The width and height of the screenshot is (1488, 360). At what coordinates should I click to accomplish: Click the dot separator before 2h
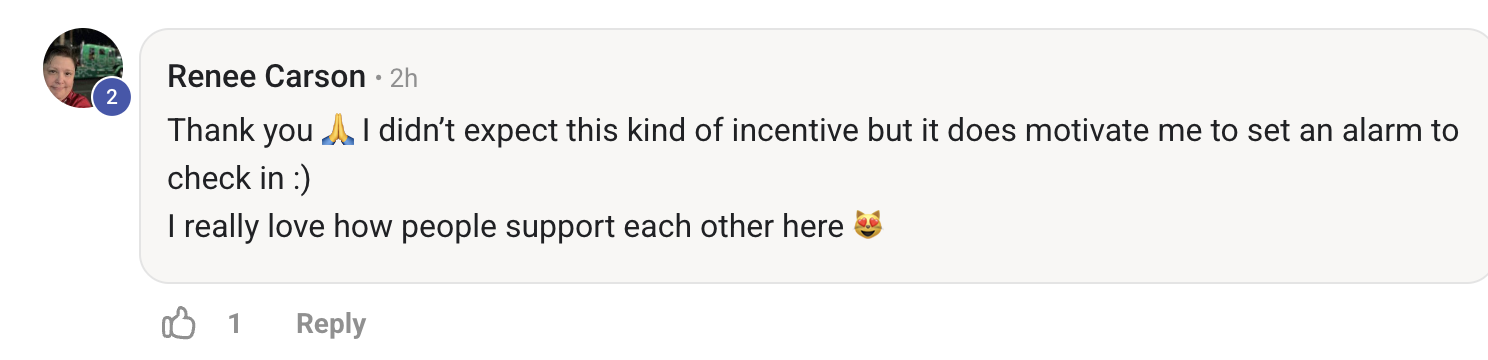378,78
